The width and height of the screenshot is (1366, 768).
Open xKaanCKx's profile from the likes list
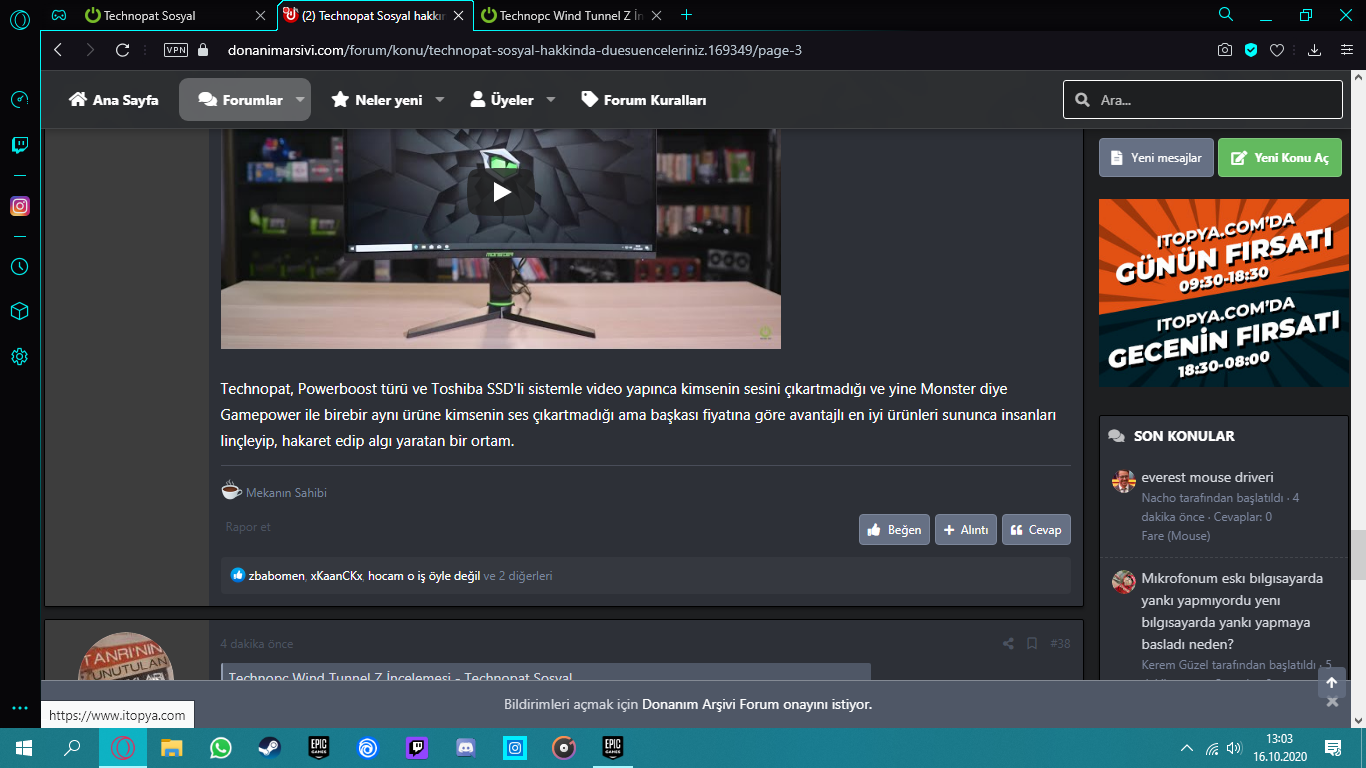point(336,576)
